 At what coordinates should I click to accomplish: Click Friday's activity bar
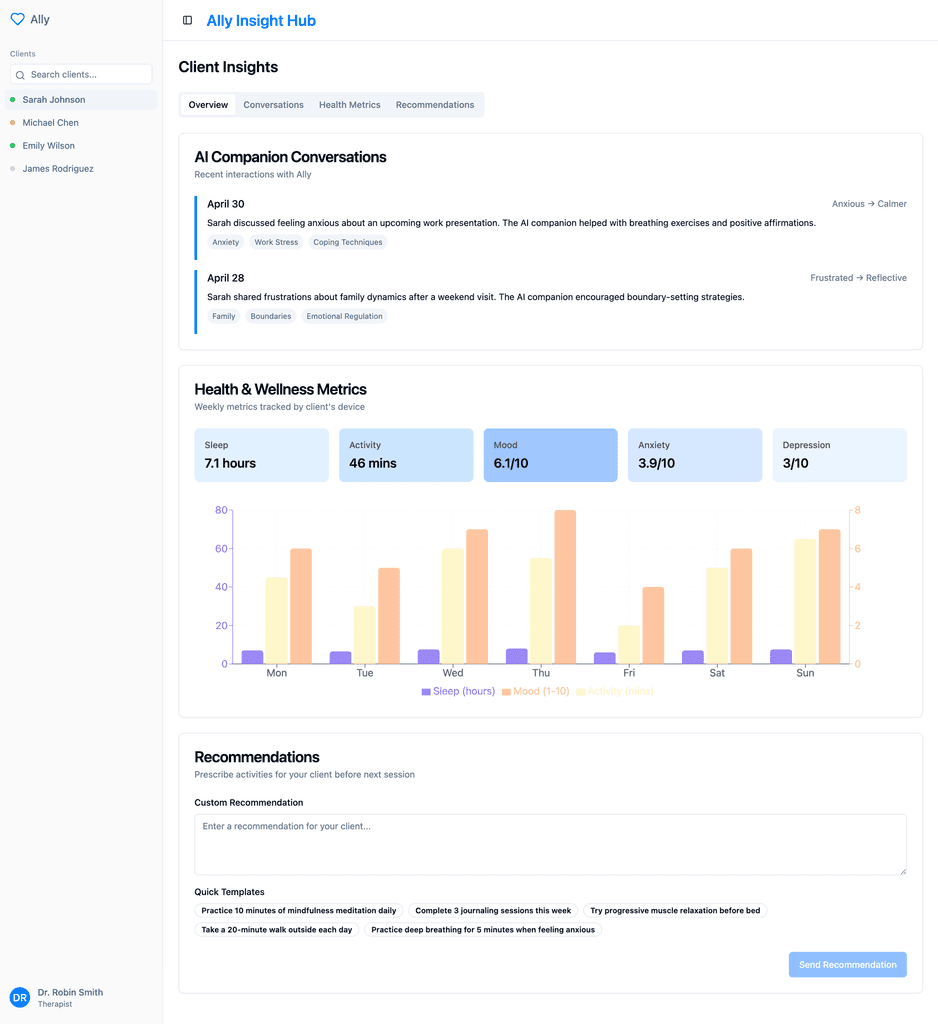(629, 645)
